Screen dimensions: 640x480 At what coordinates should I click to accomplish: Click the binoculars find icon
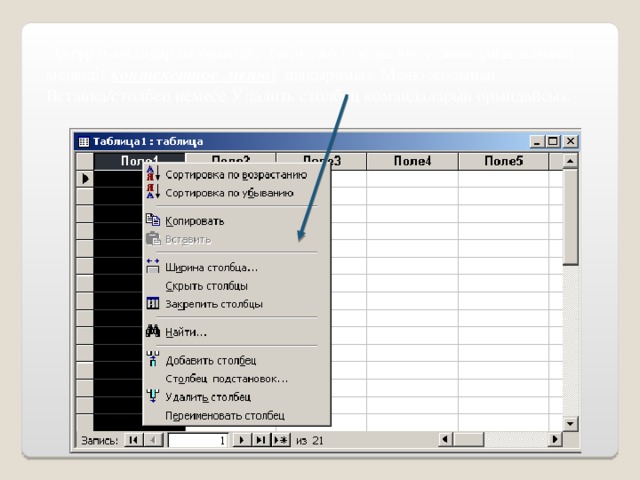coord(153,331)
